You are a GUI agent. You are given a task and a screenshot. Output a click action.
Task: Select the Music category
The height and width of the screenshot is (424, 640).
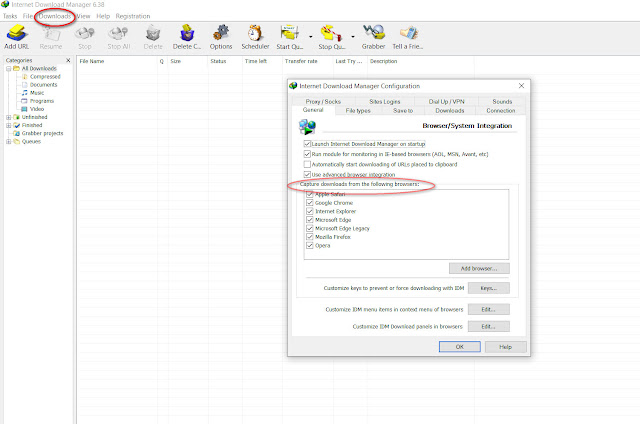(x=37, y=93)
